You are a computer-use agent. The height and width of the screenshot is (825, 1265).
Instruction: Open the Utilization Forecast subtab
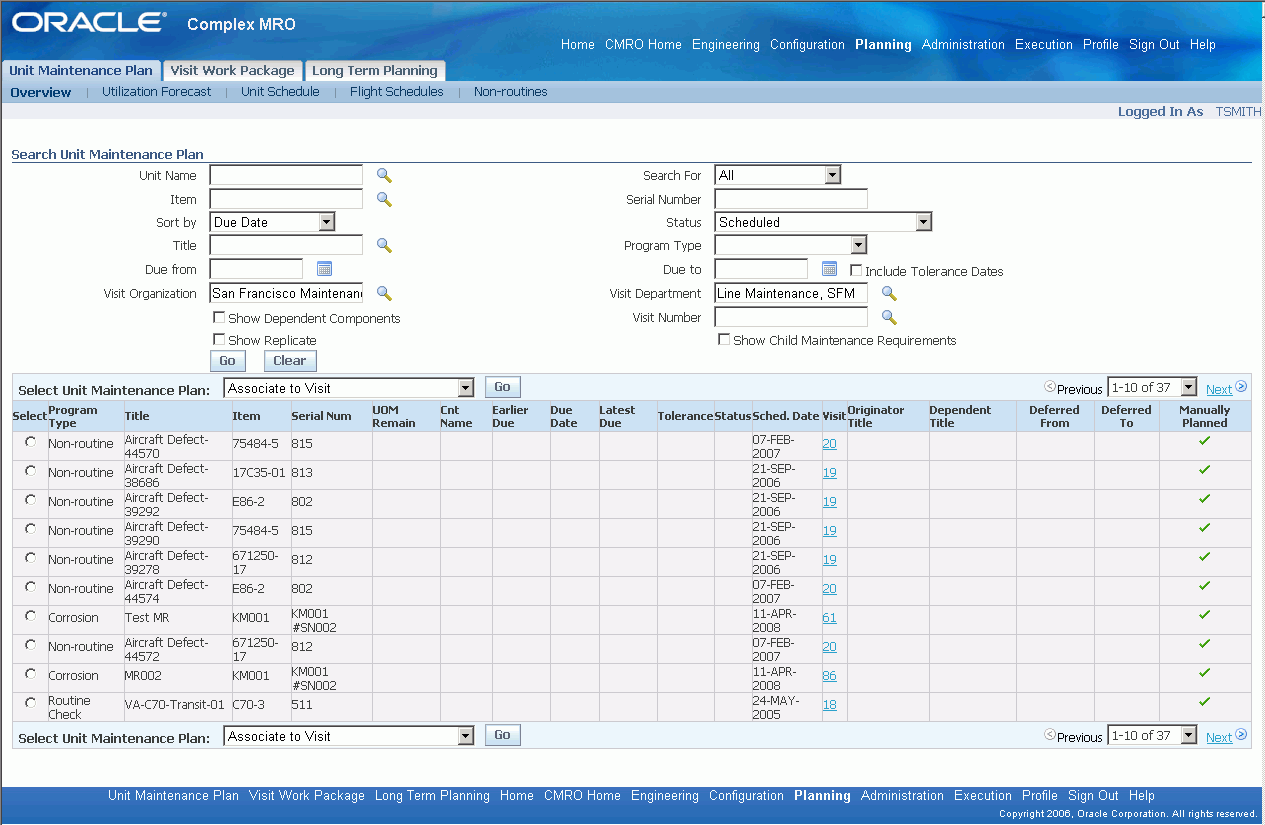click(x=157, y=92)
